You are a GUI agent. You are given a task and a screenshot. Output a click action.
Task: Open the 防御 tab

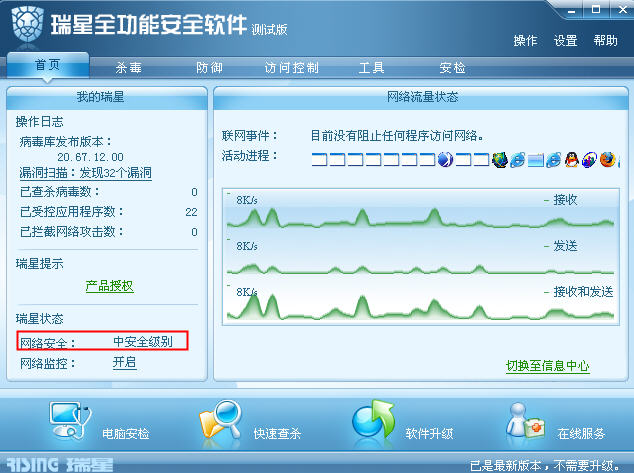[209, 68]
